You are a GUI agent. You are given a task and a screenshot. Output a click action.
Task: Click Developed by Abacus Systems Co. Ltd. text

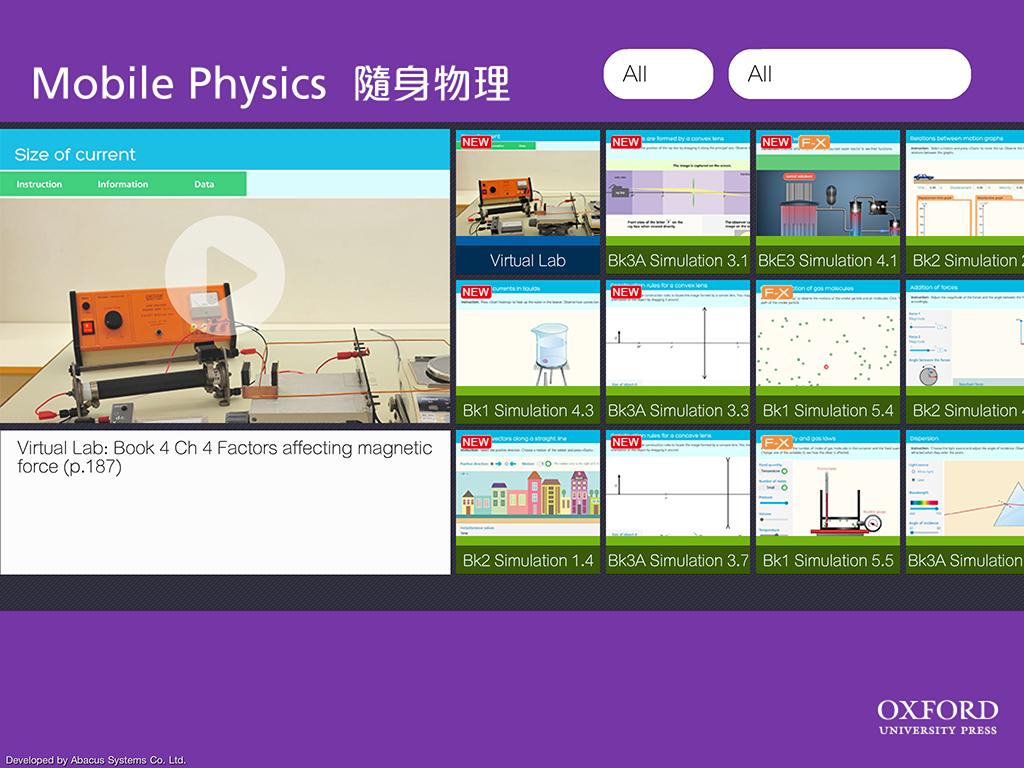(x=95, y=760)
